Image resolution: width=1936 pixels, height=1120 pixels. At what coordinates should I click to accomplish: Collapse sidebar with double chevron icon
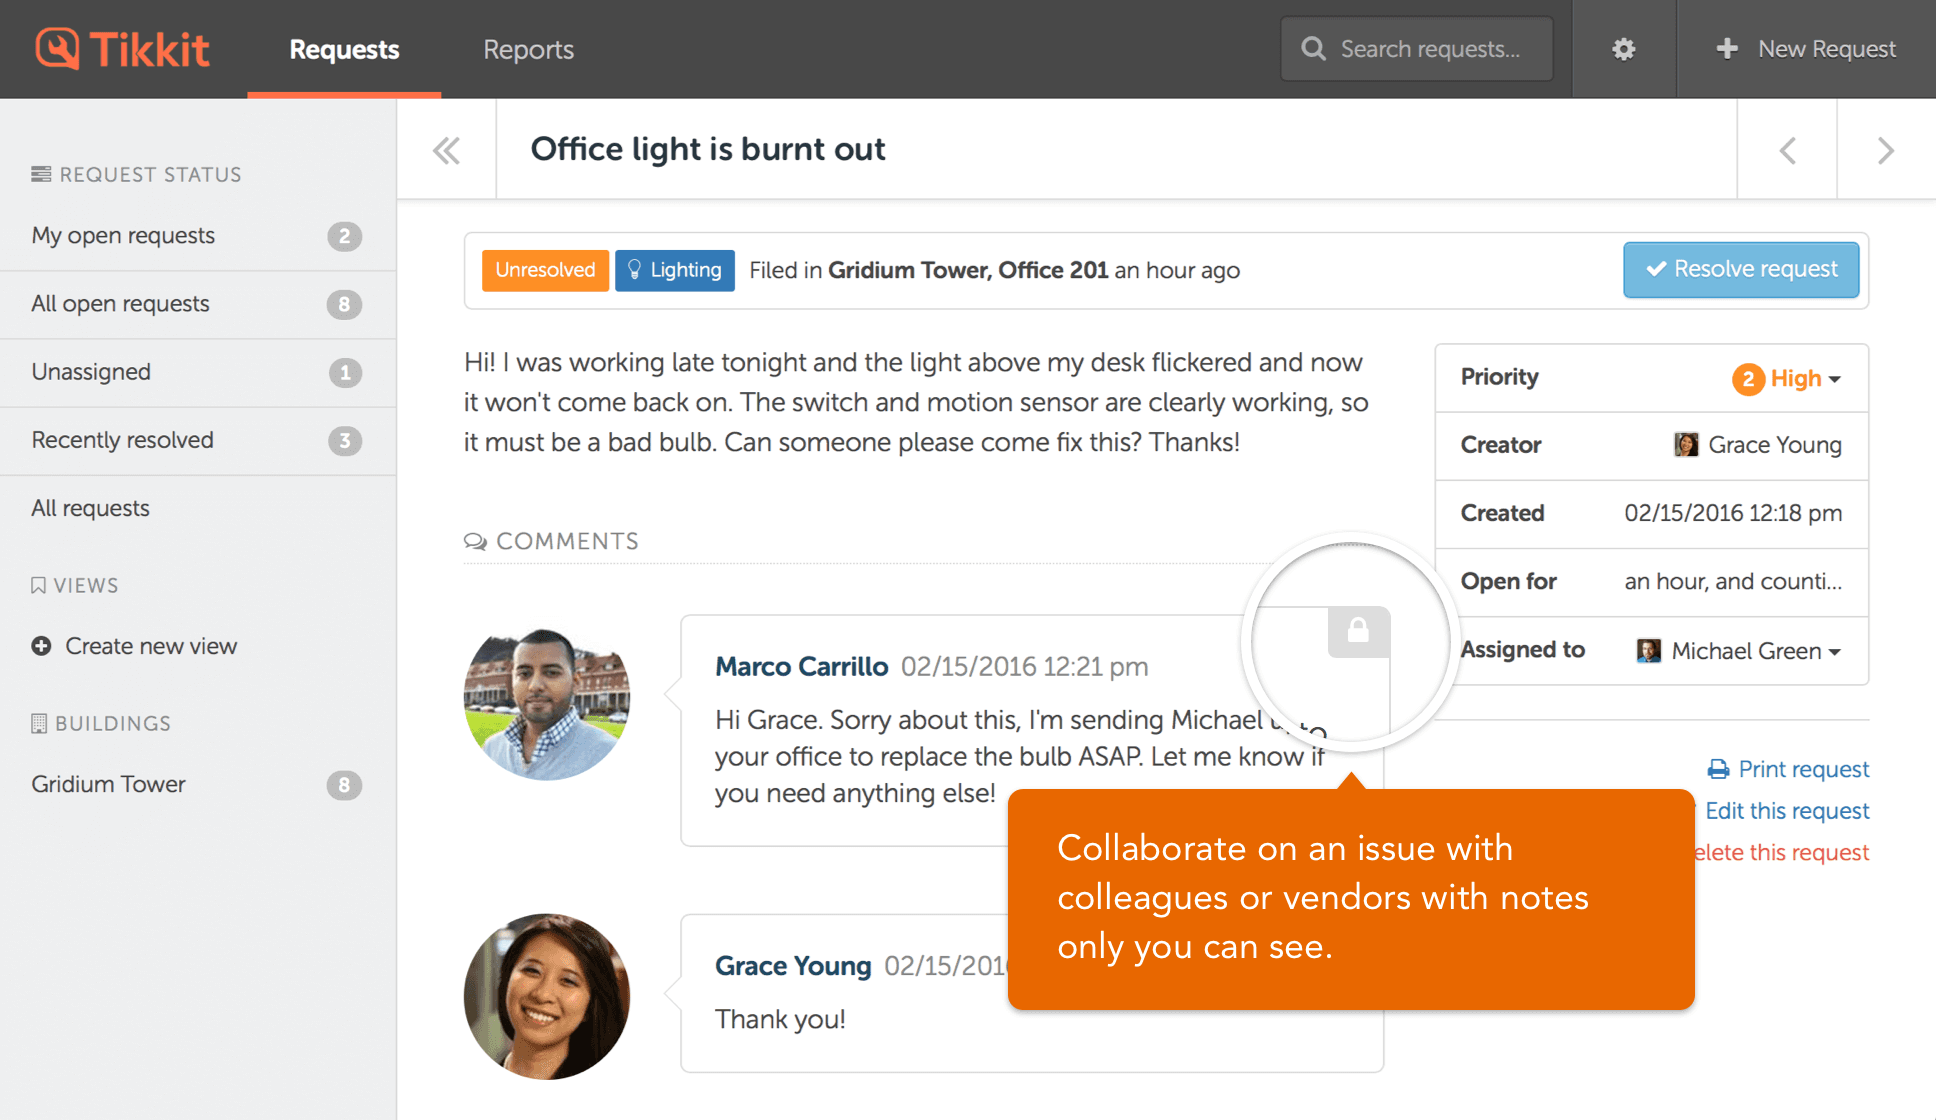446,150
